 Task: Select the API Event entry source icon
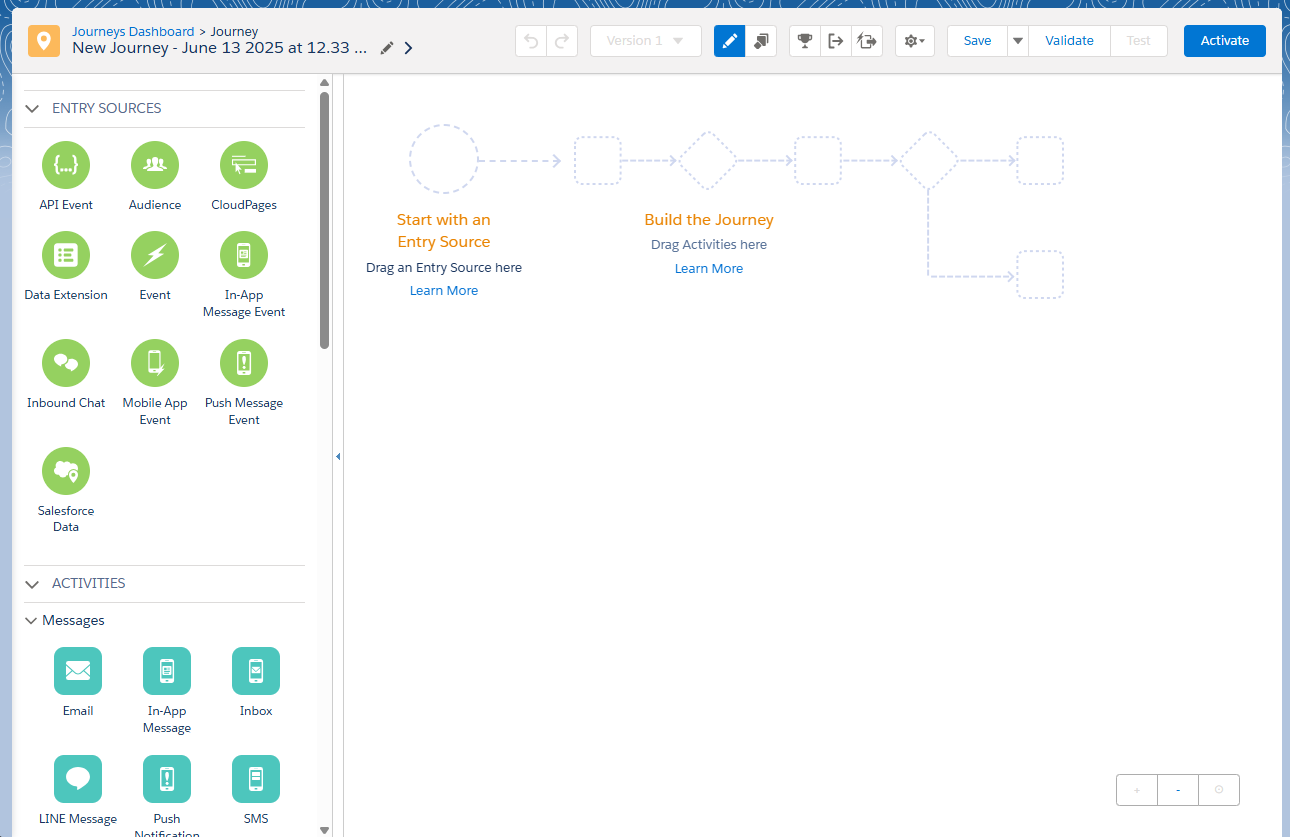66,165
